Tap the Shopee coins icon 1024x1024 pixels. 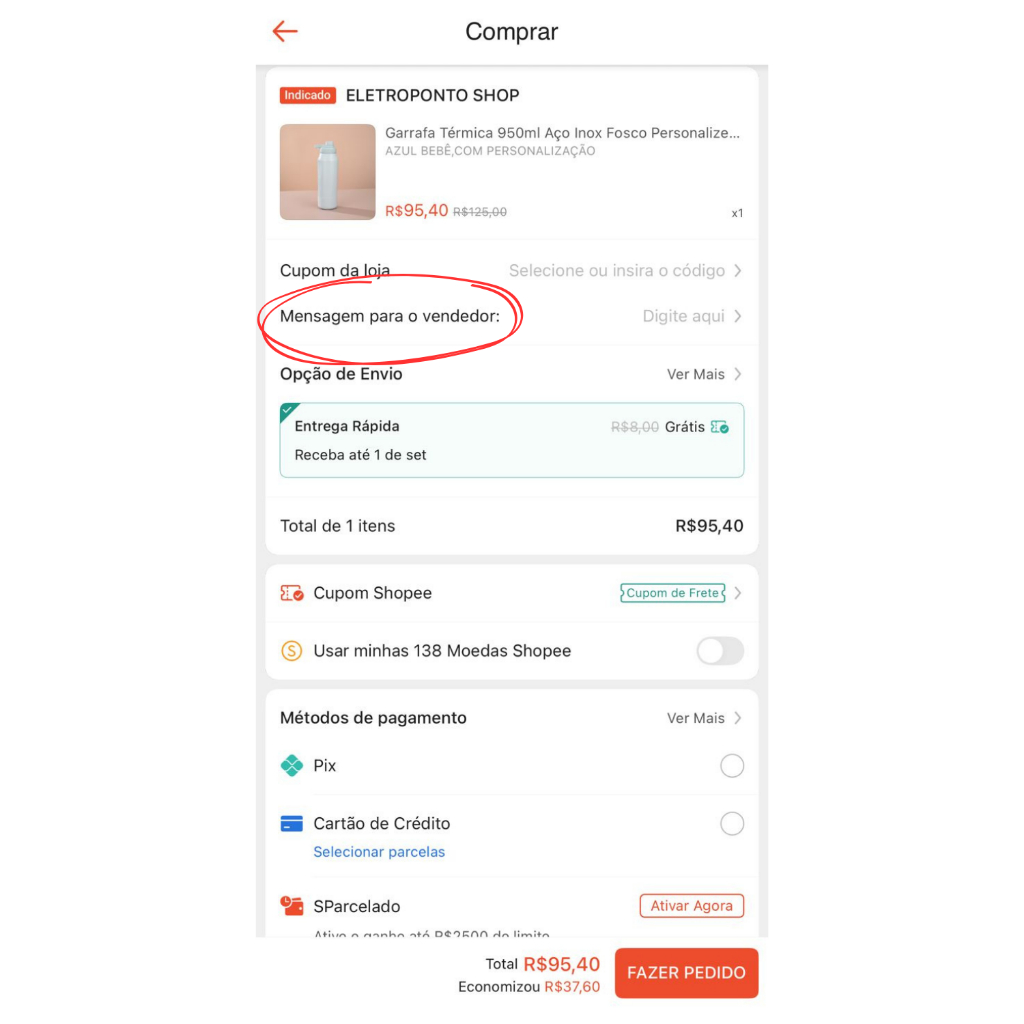coord(291,650)
